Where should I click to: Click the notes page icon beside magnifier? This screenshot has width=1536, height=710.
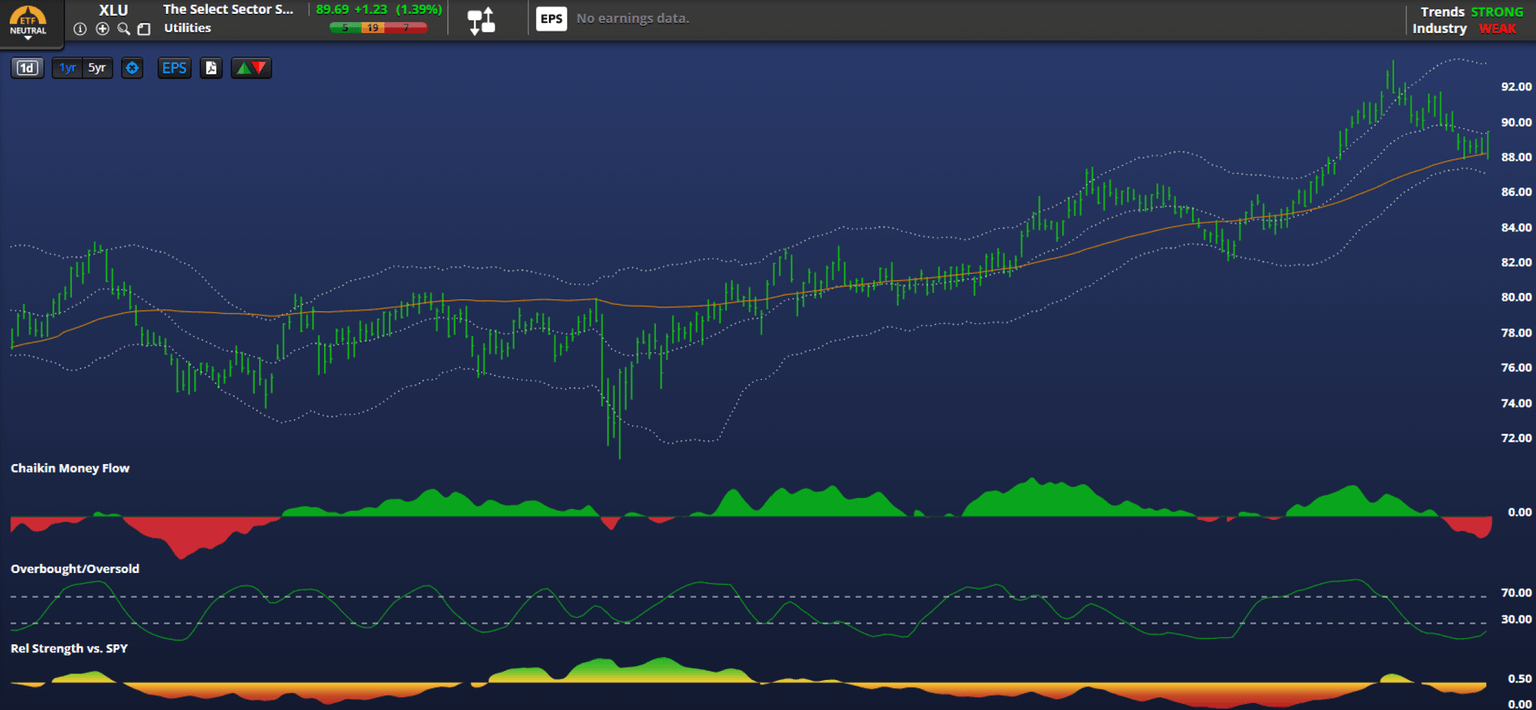pyautogui.click(x=144, y=29)
